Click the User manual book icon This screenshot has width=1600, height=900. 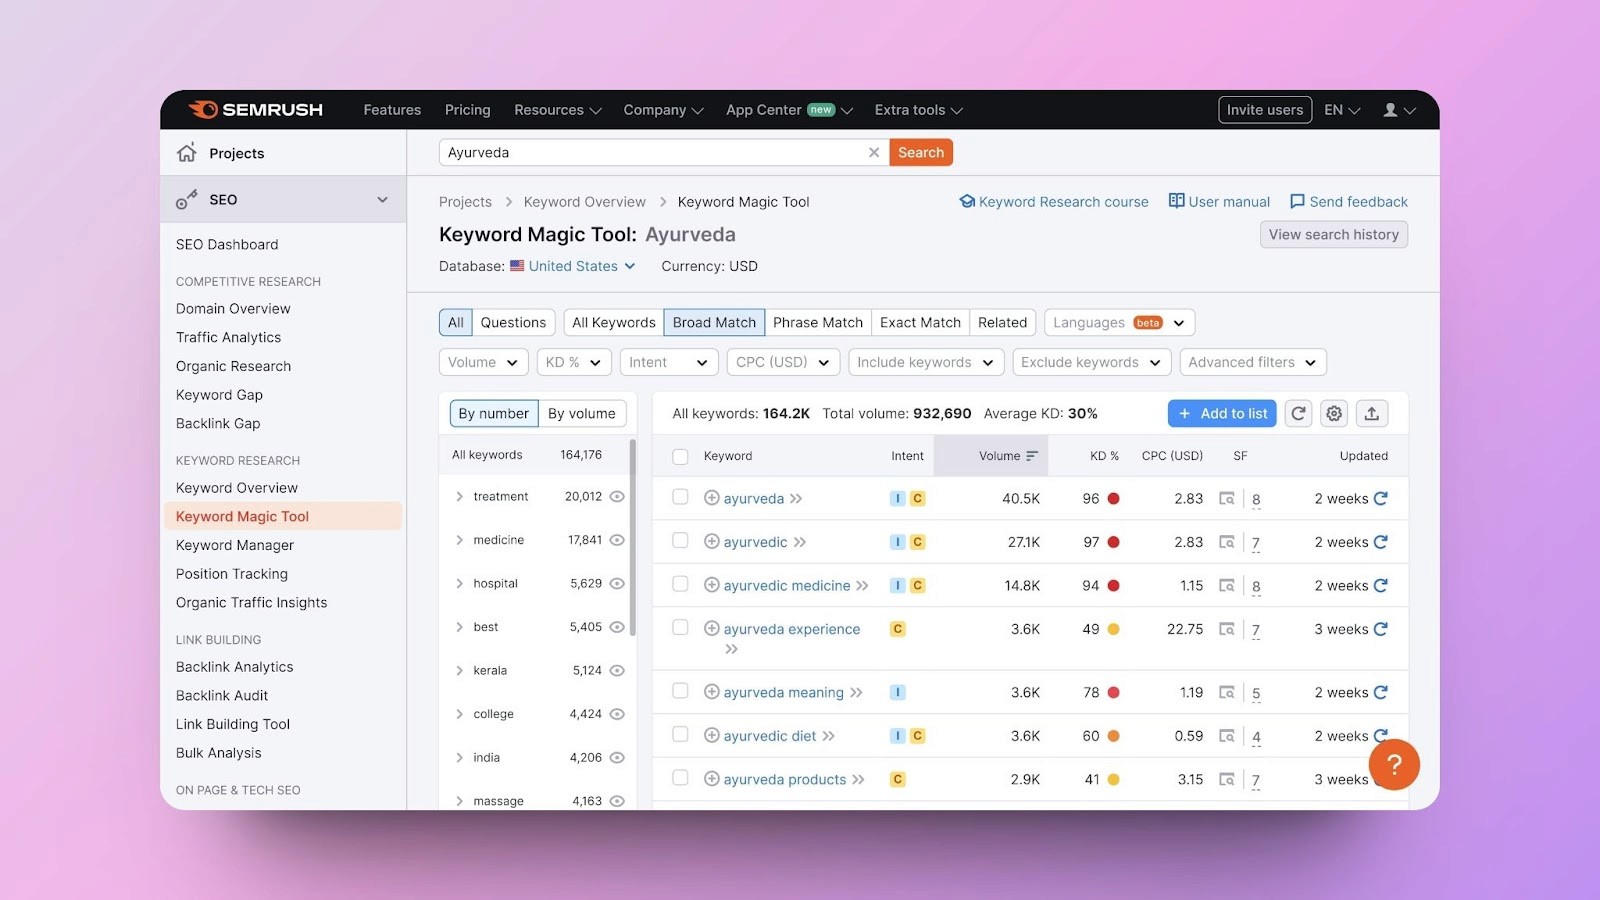1177,201
